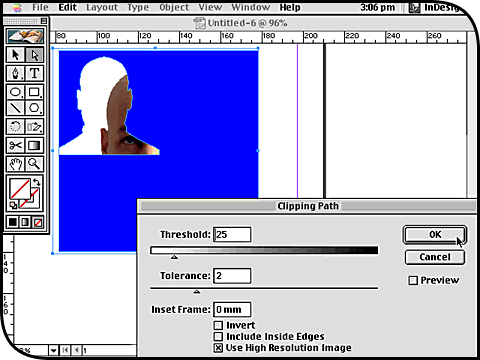480x360 pixels.
Task: Select the Rotate tool
Action: tap(16, 127)
